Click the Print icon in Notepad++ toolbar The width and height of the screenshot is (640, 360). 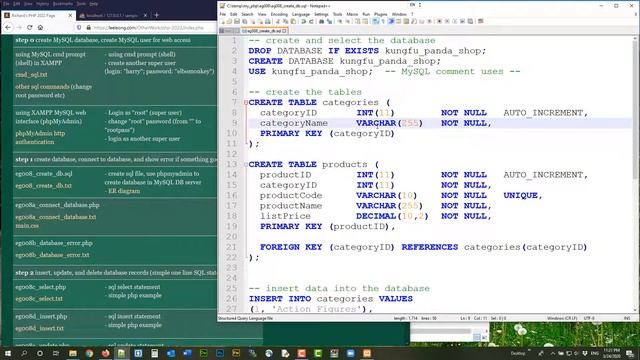[x=268, y=21]
